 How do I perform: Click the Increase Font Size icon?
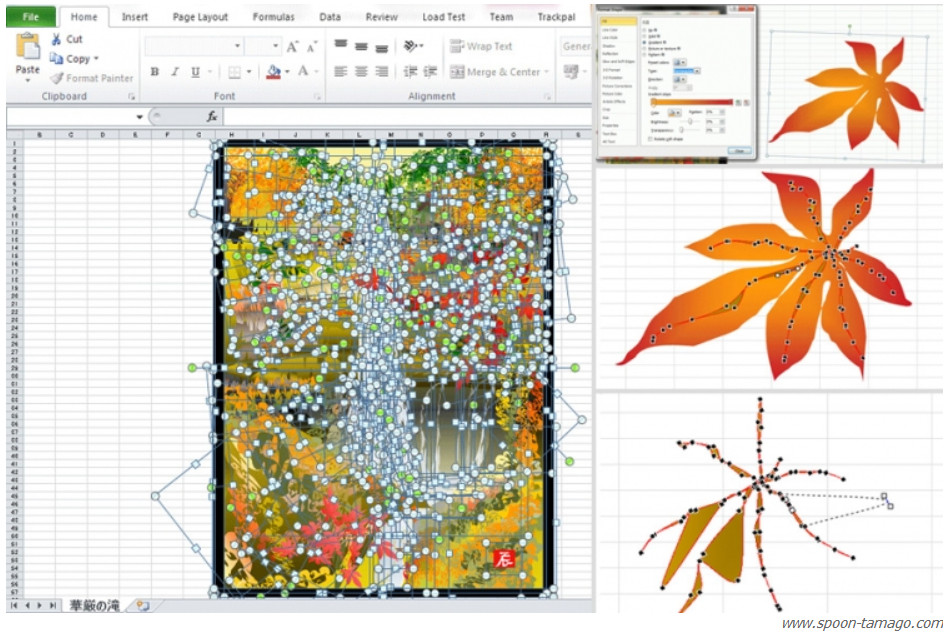point(293,47)
